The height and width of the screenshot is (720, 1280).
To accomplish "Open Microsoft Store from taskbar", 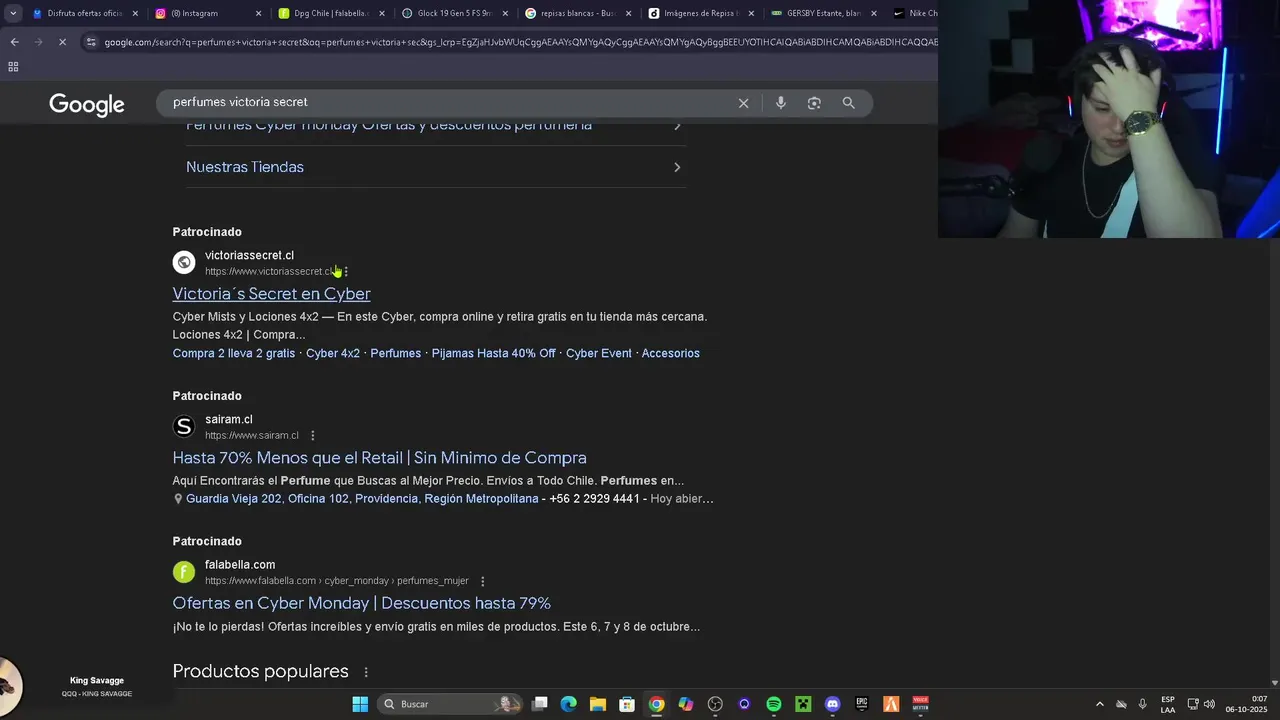I will [627, 704].
